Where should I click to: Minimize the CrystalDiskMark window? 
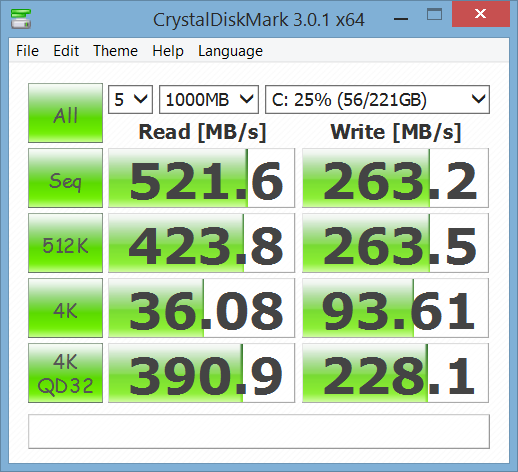401,18
